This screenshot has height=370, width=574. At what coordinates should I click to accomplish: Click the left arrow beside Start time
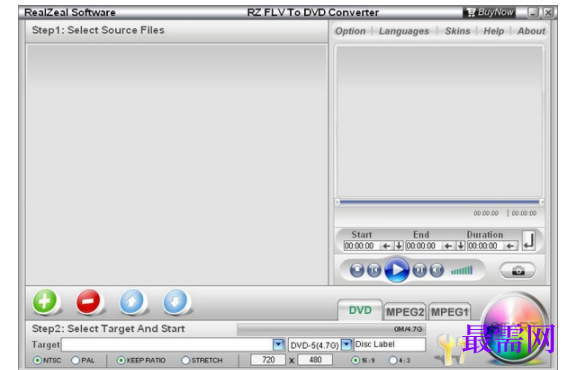[386, 246]
